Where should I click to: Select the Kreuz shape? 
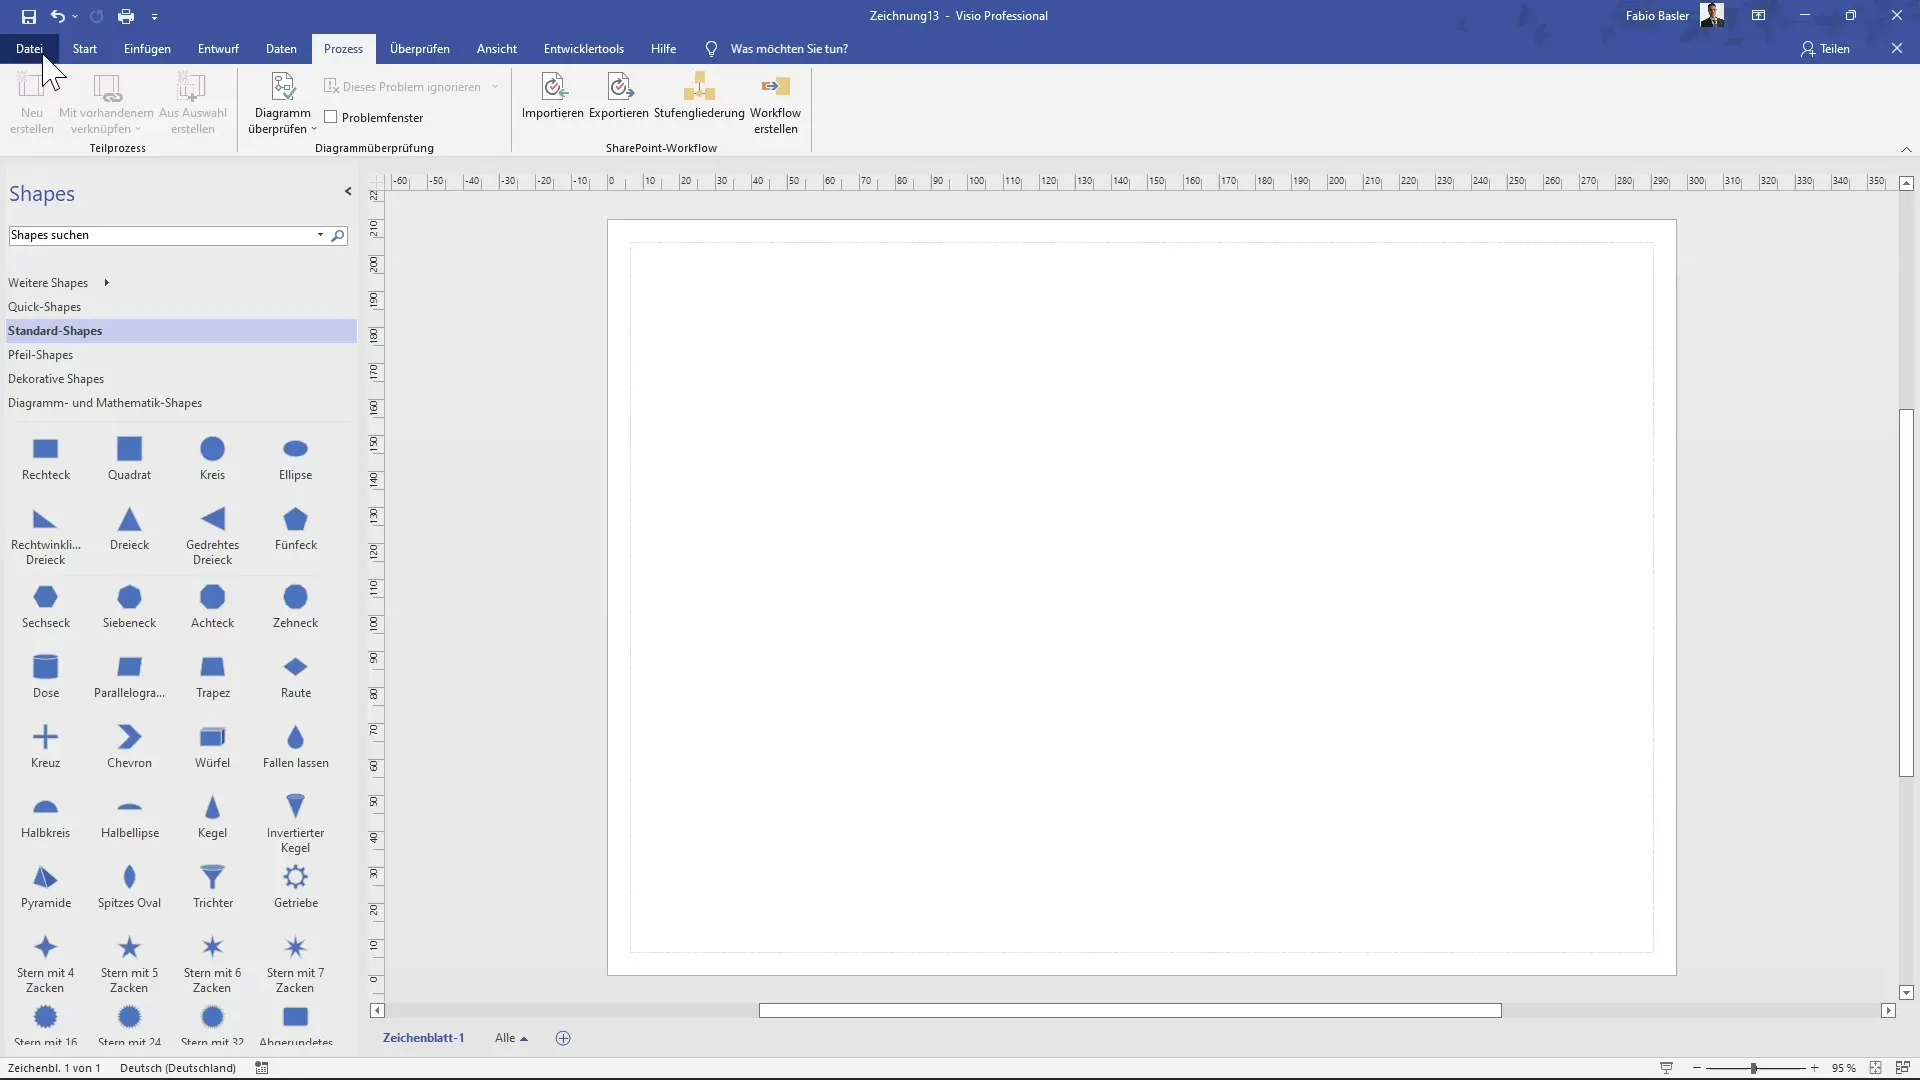pyautogui.click(x=46, y=747)
